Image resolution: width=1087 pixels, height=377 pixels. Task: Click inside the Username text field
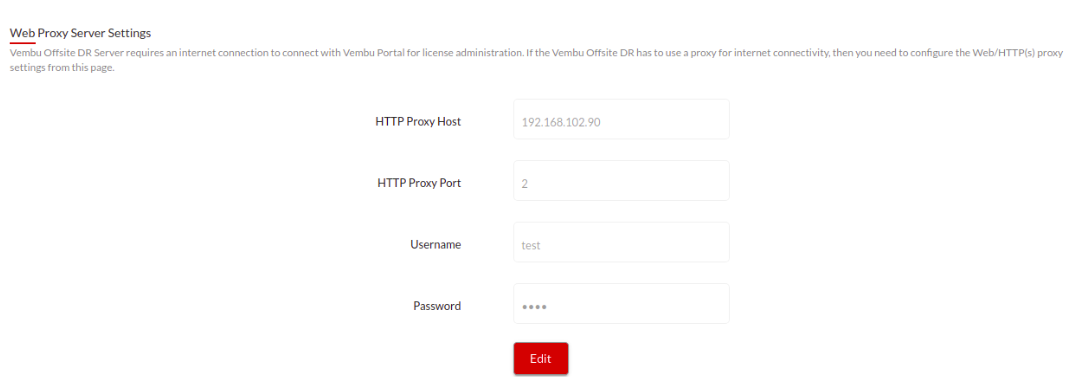621,244
